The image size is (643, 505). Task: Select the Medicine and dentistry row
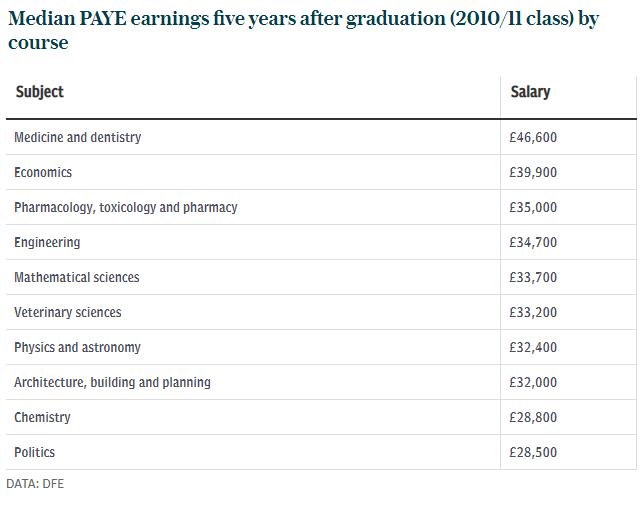tap(78, 137)
